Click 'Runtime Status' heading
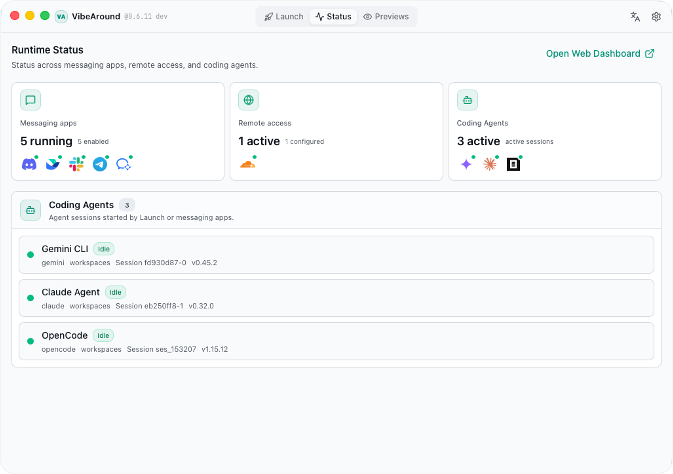Screen dimensions: 673x474 click(x=48, y=50)
